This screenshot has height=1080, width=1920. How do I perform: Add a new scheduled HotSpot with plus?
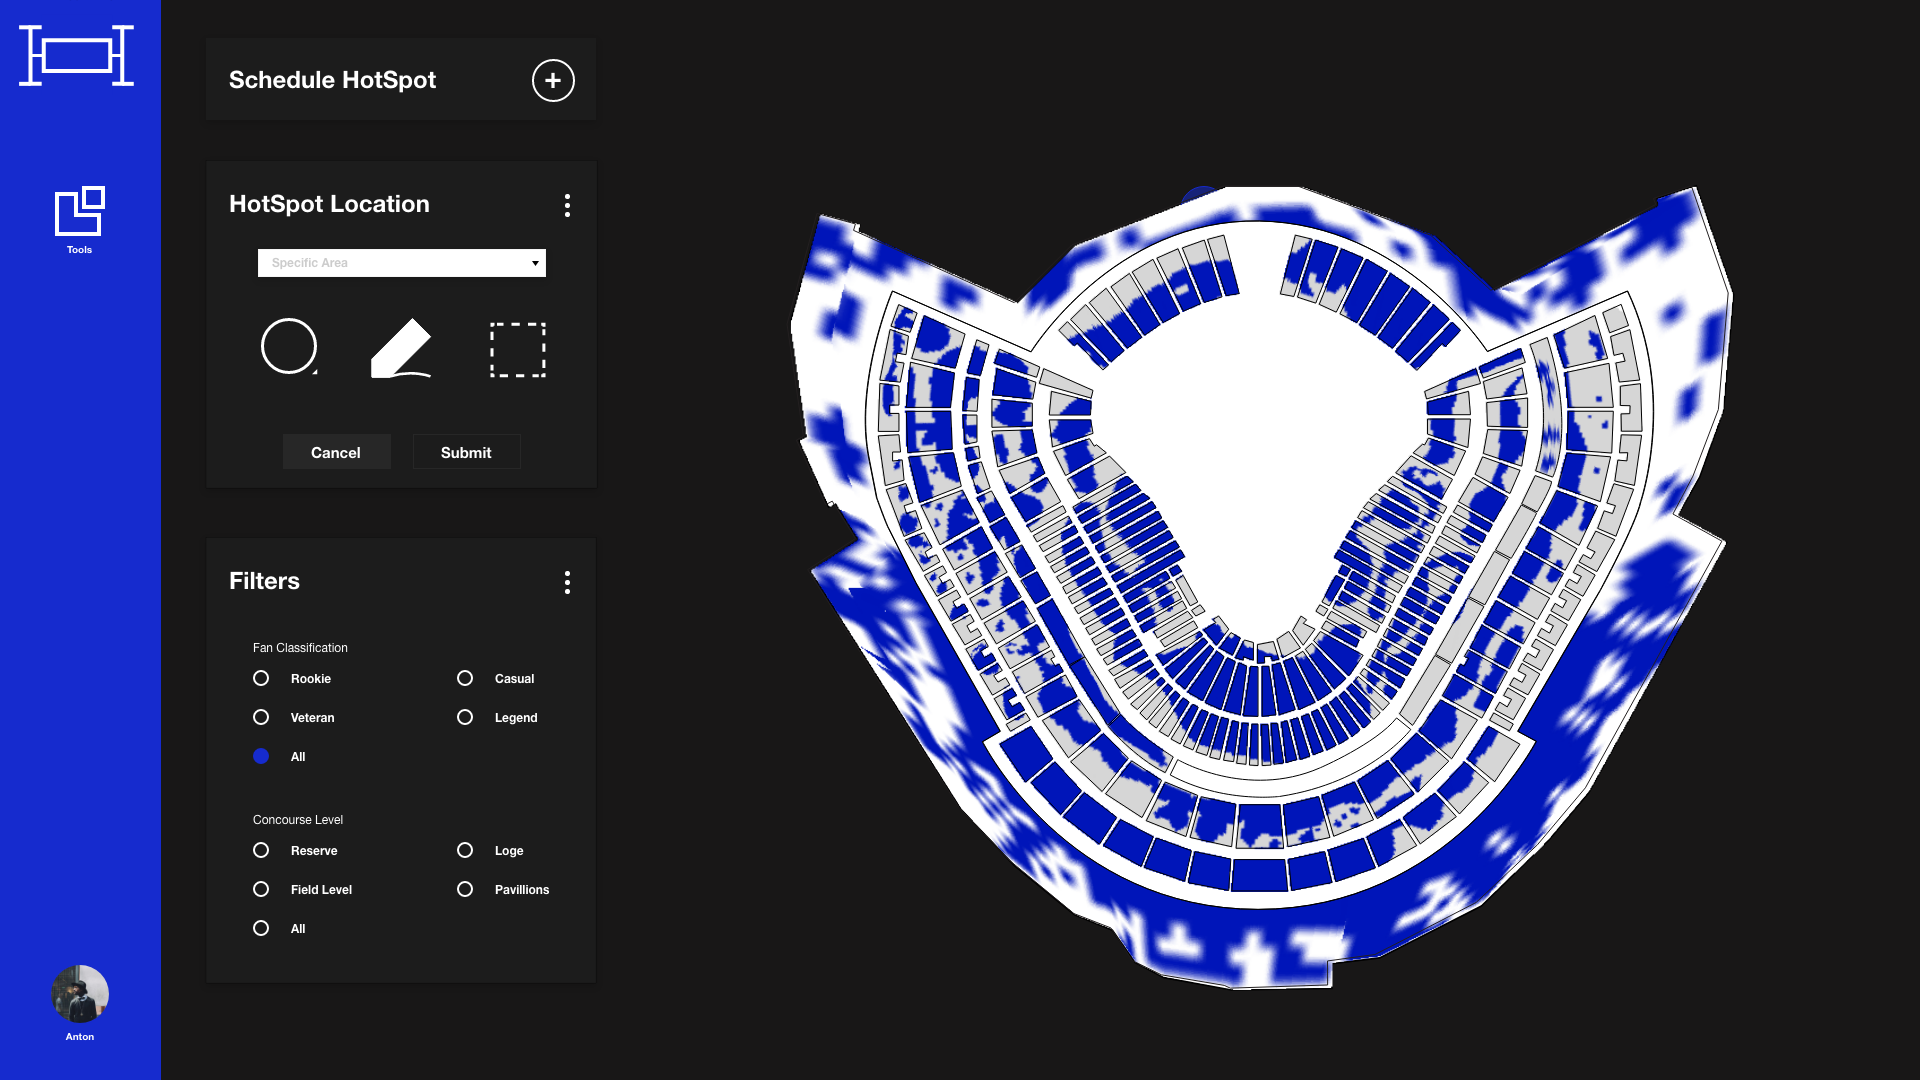(x=553, y=80)
